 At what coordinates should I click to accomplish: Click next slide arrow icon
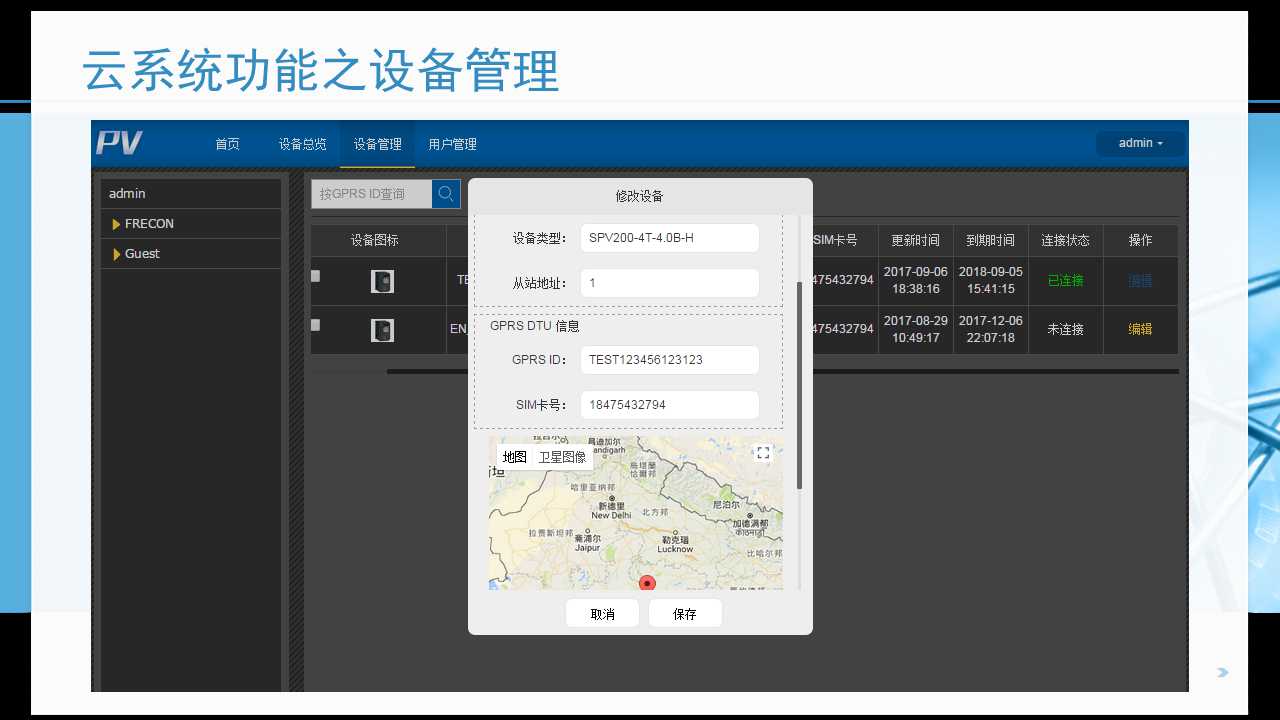1222,673
